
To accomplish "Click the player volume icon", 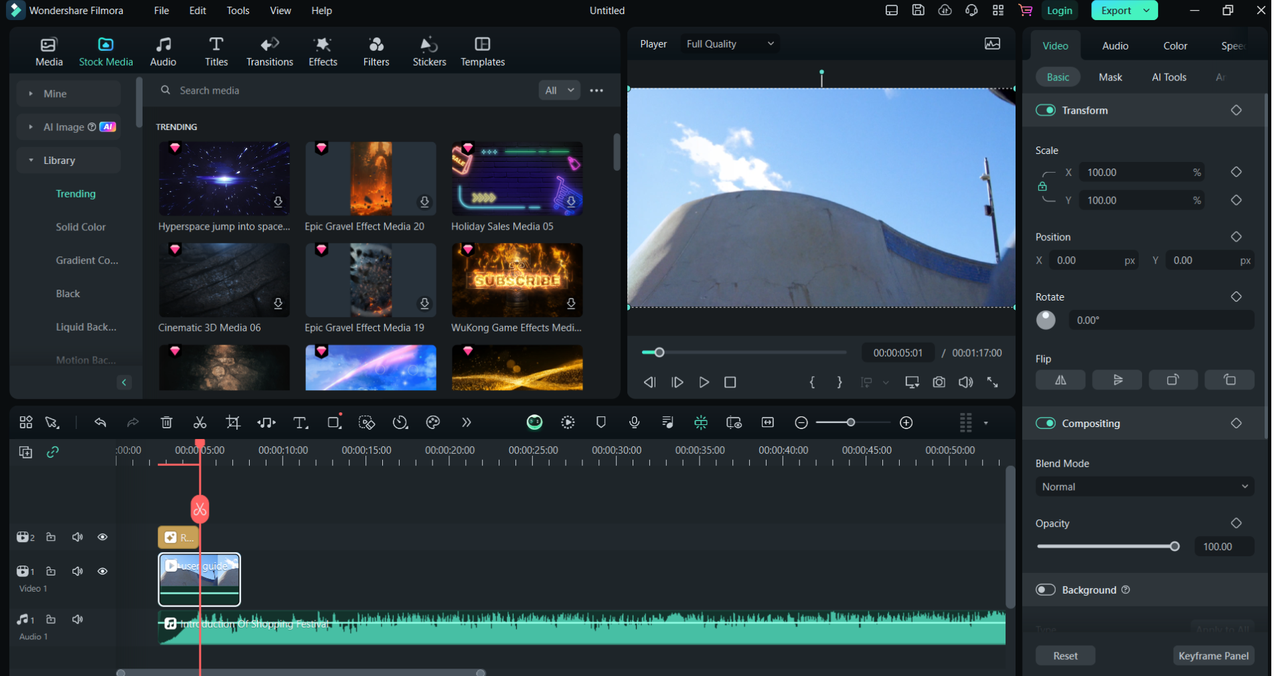I will 965,382.
